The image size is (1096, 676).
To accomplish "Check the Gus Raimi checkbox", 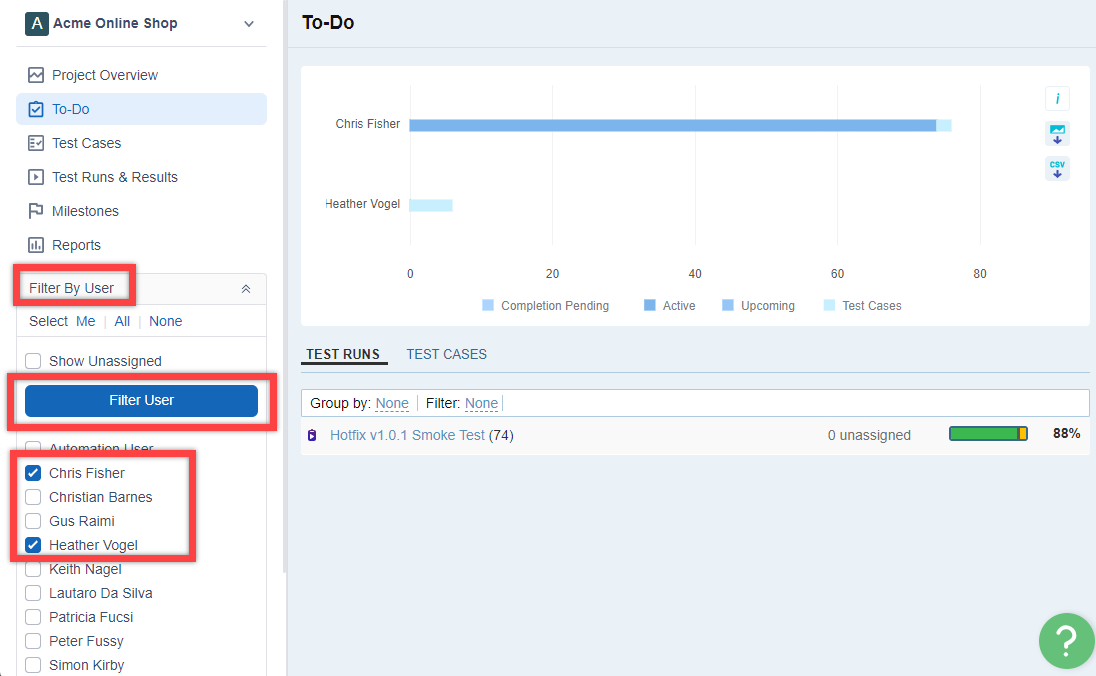I will (33, 521).
